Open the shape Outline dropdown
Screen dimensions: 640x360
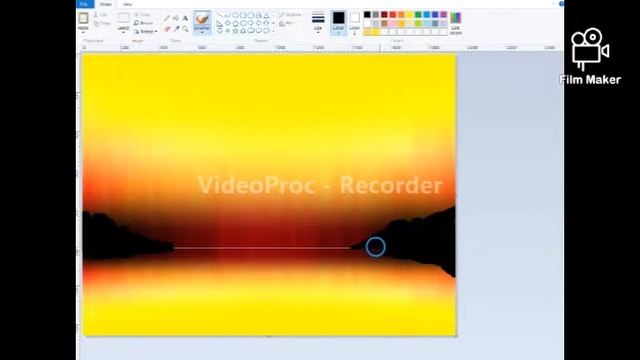pos(292,15)
